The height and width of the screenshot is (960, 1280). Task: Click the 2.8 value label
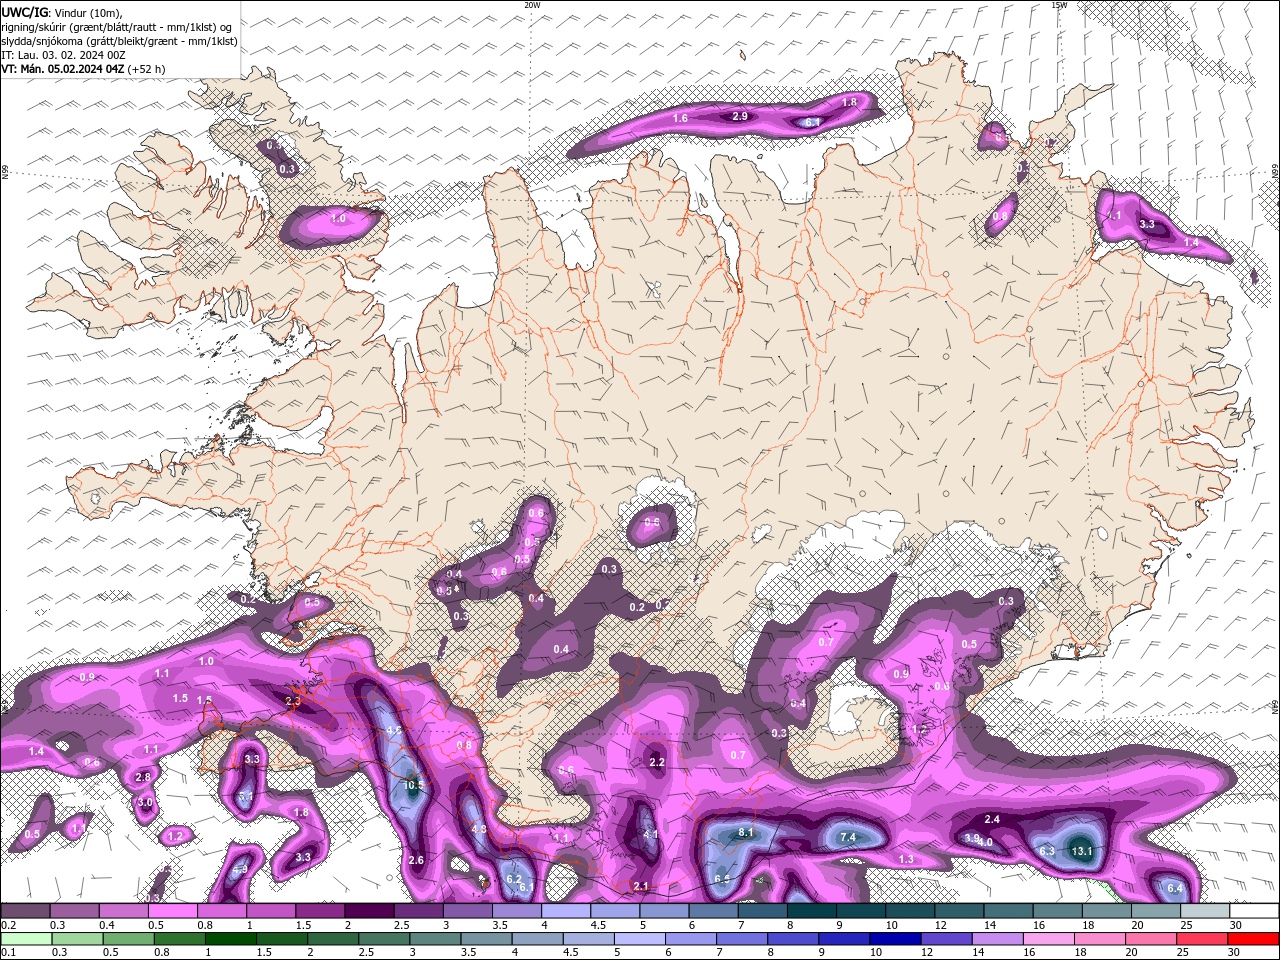[x=143, y=777]
